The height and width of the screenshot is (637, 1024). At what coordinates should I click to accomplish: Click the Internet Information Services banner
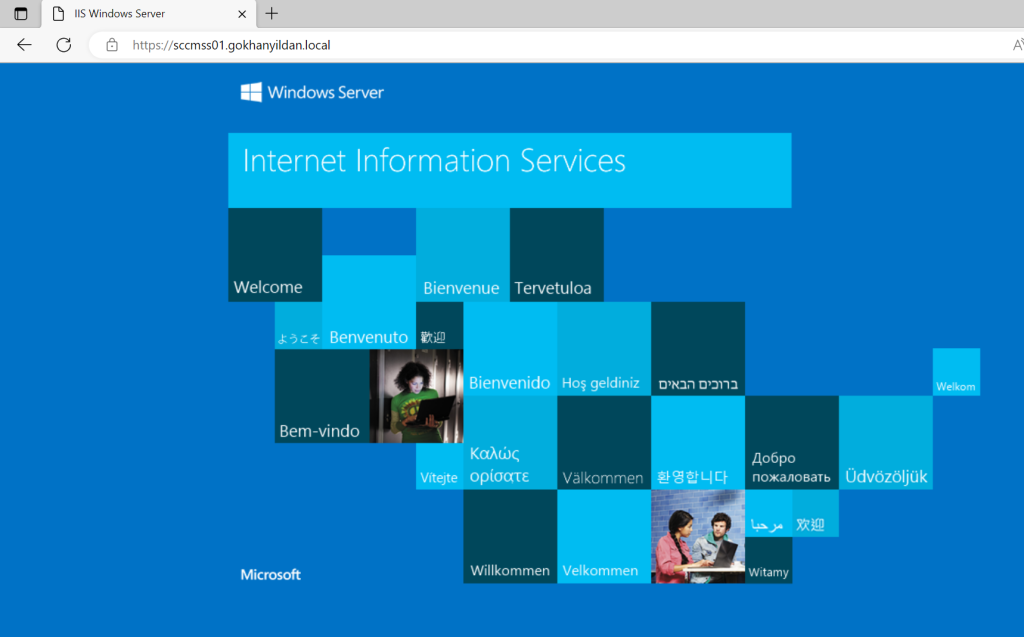[x=509, y=171]
